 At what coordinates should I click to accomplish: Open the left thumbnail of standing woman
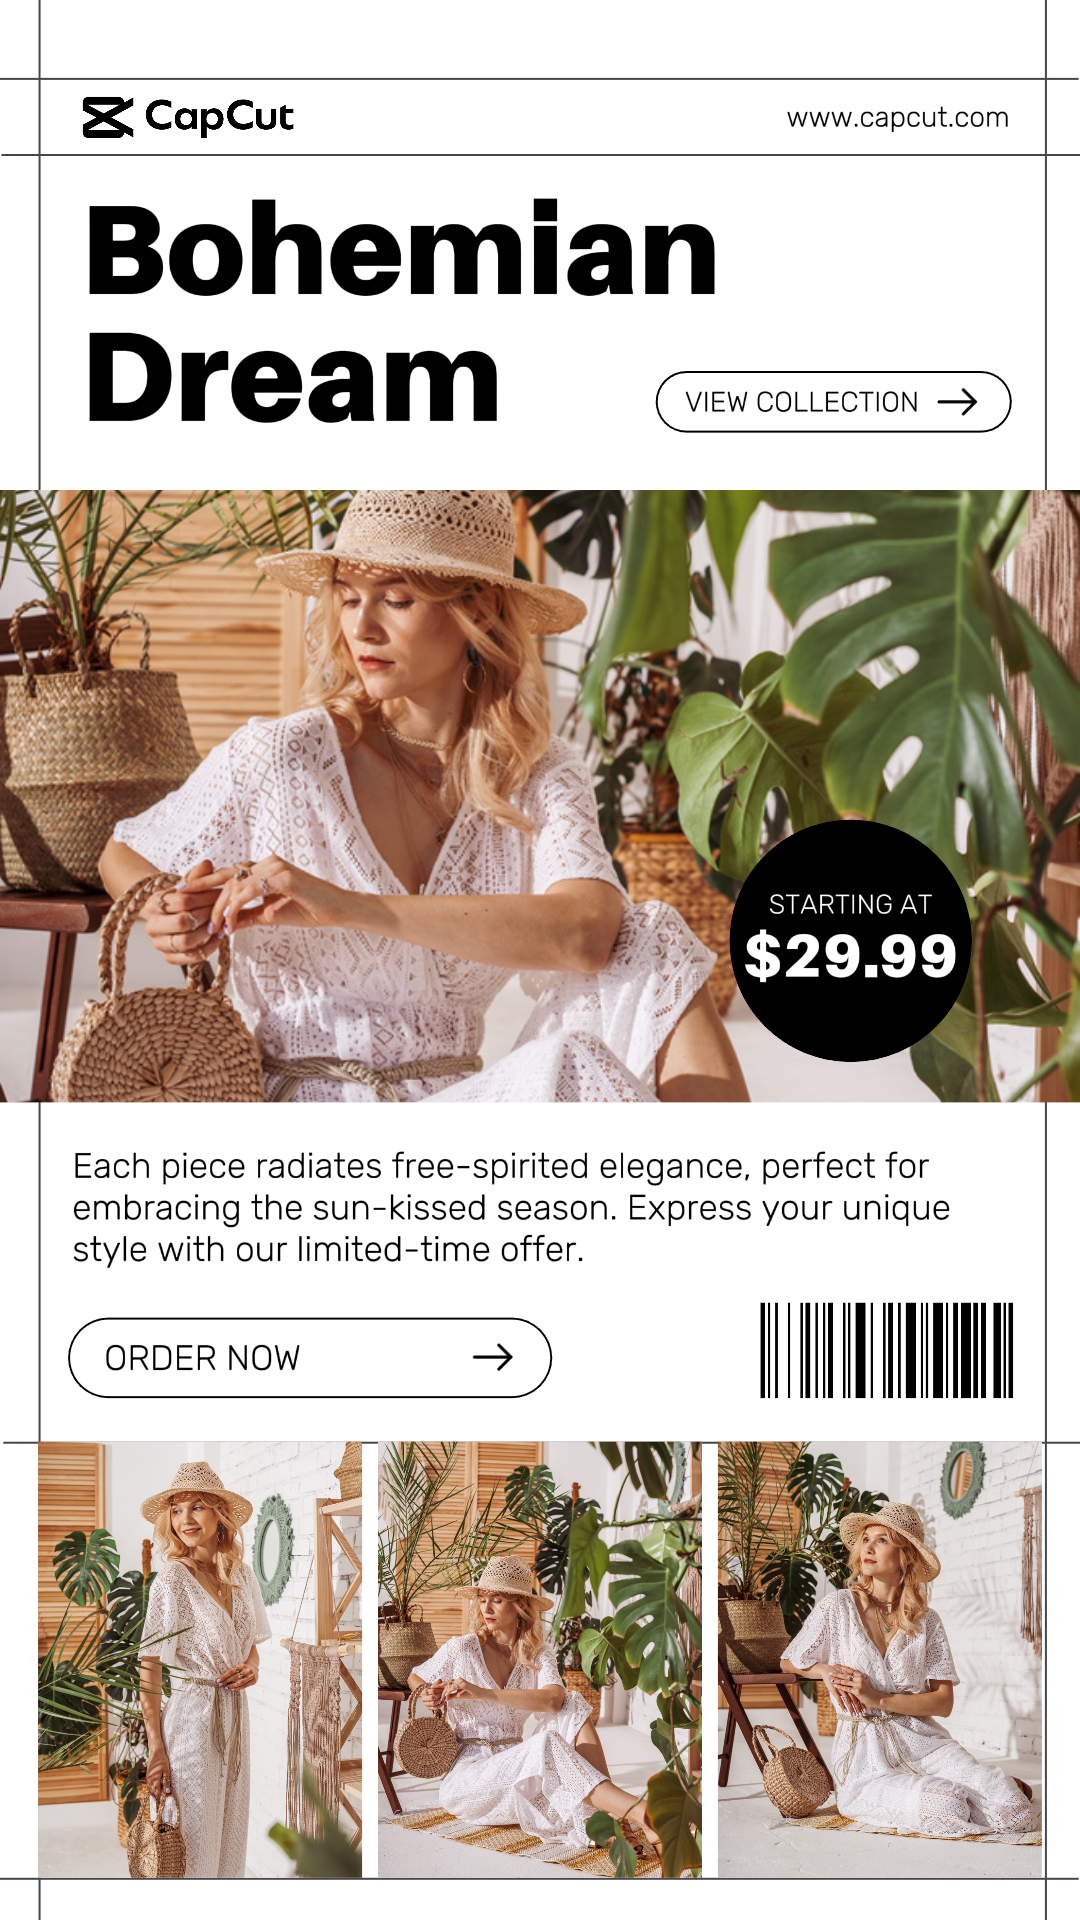point(200,1659)
